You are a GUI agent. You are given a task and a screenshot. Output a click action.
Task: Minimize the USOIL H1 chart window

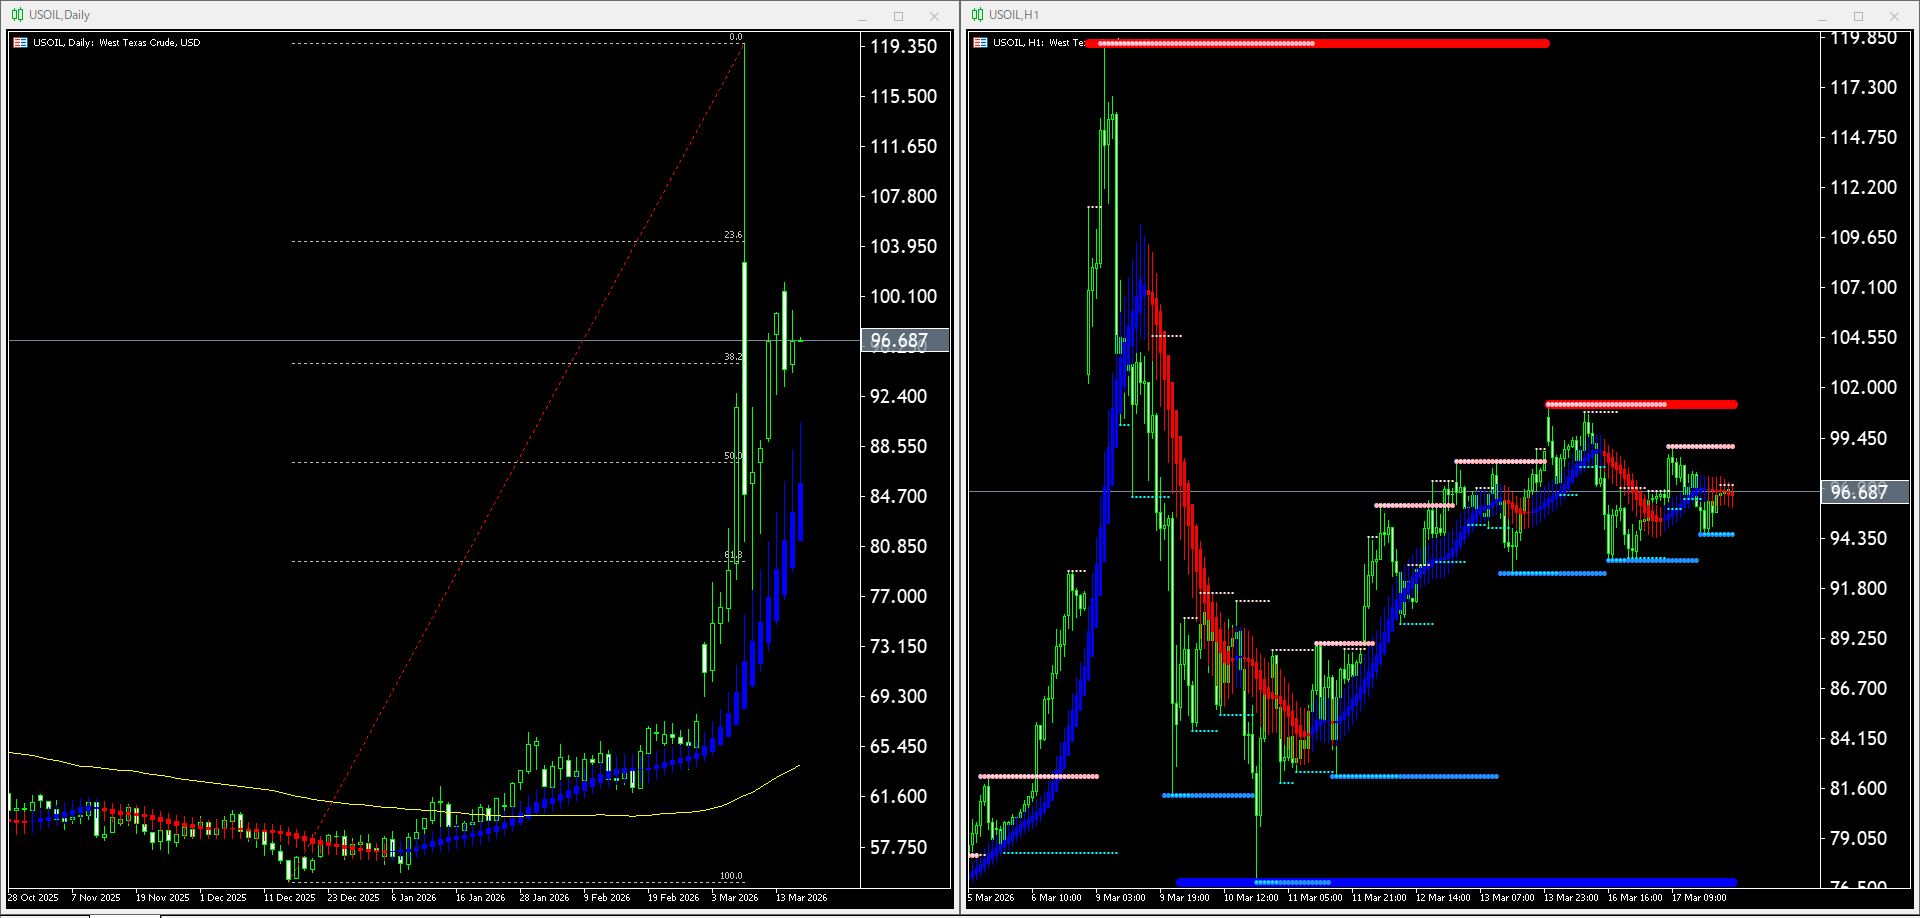point(1822,15)
